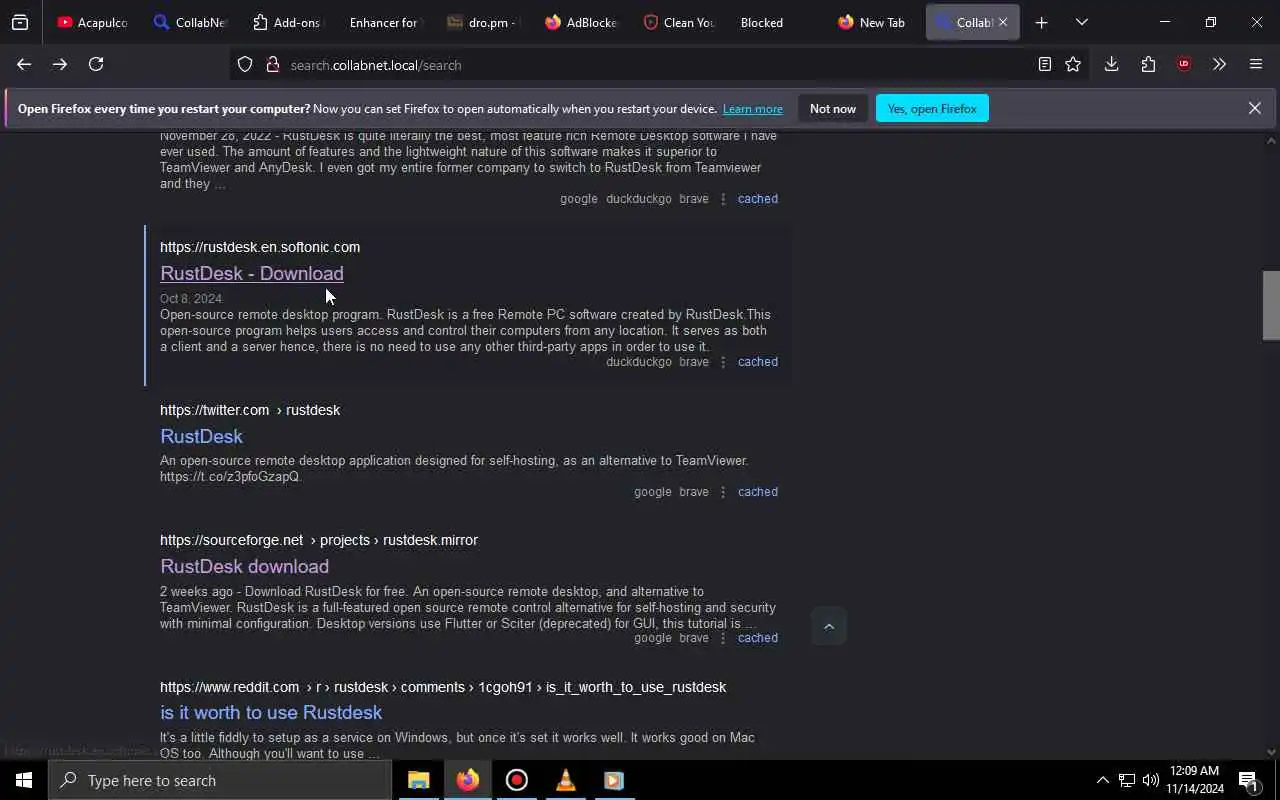Open a new tab with plus button

click(1041, 22)
